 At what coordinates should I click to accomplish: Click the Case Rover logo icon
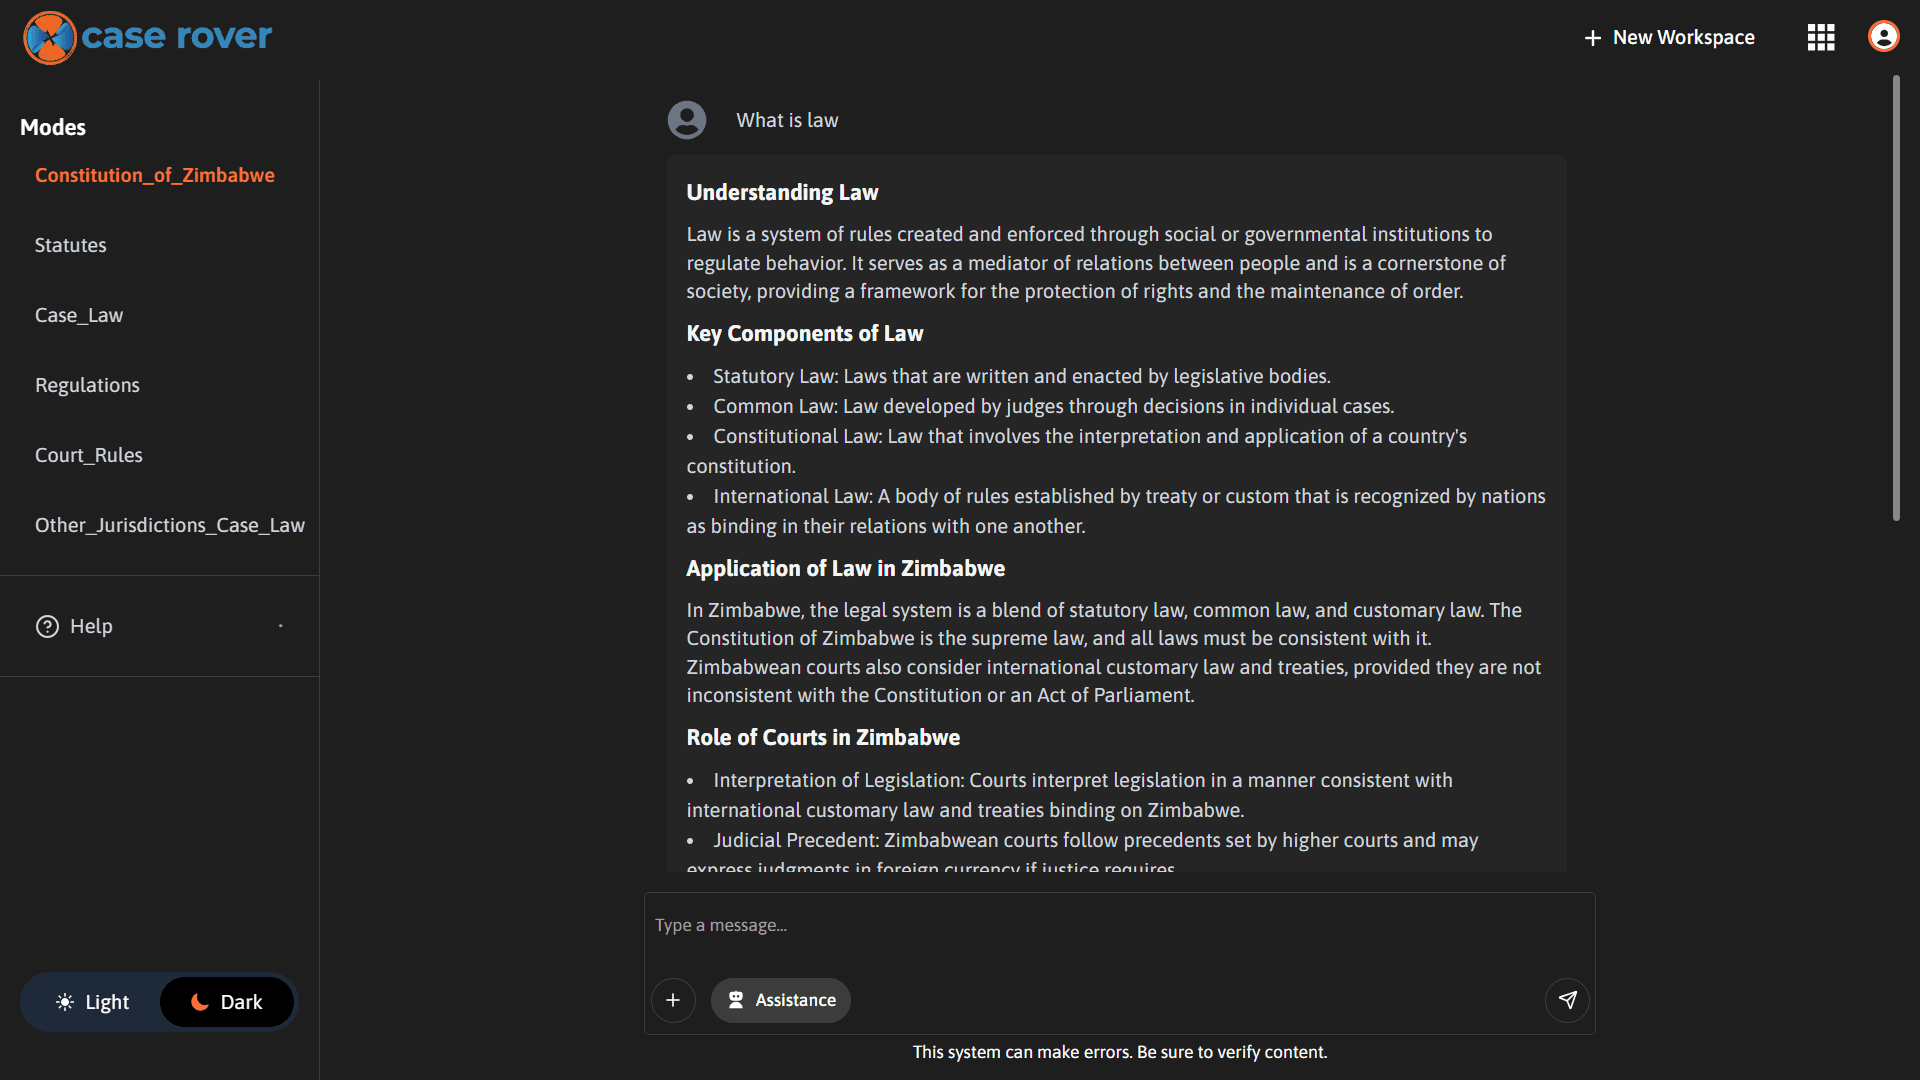point(50,38)
